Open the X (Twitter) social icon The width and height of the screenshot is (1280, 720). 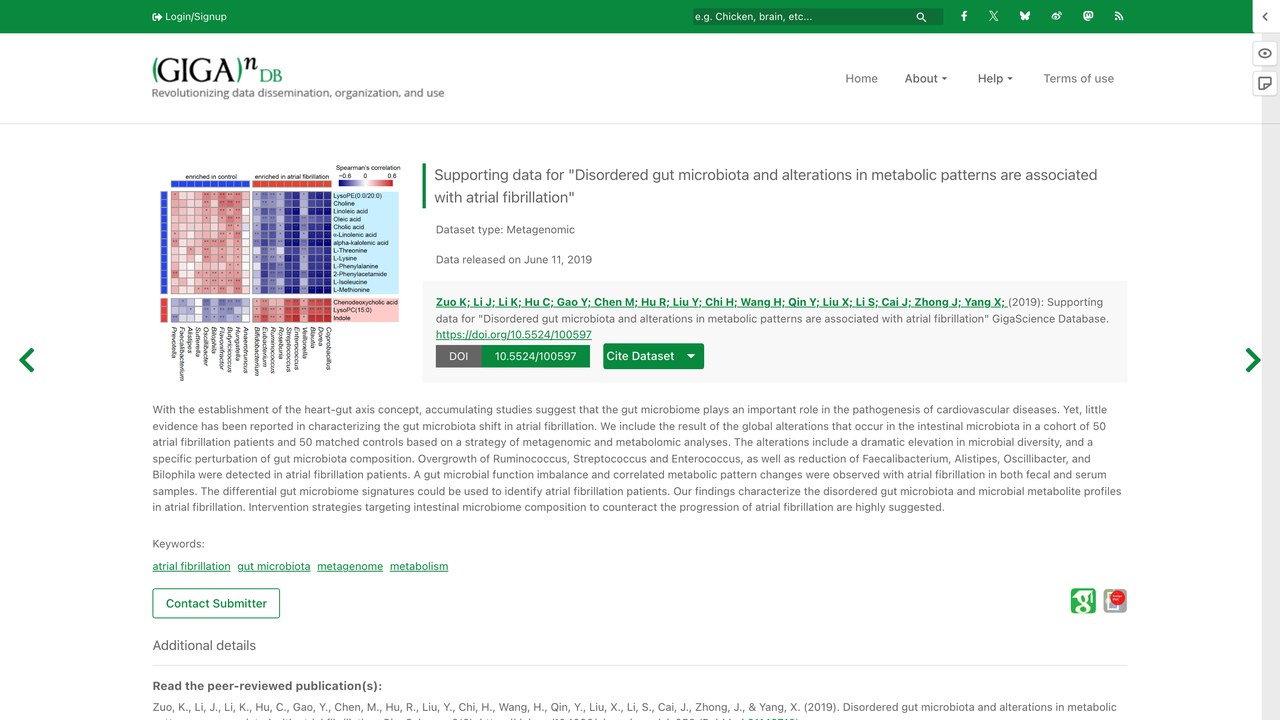pos(994,16)
